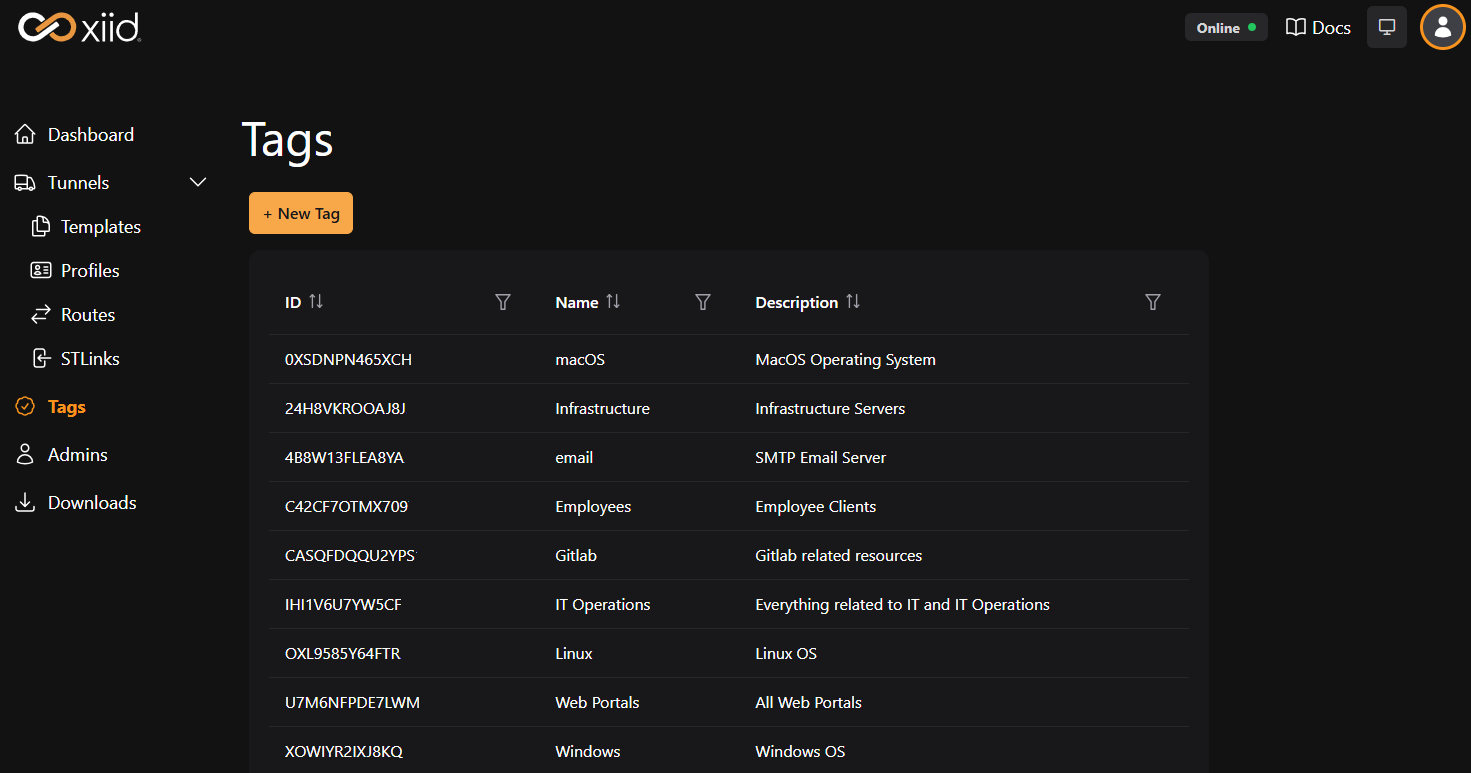The image size is (1471, 773).
Task: Click the Downloads arrow icon
Action: [x=25, y=503]
